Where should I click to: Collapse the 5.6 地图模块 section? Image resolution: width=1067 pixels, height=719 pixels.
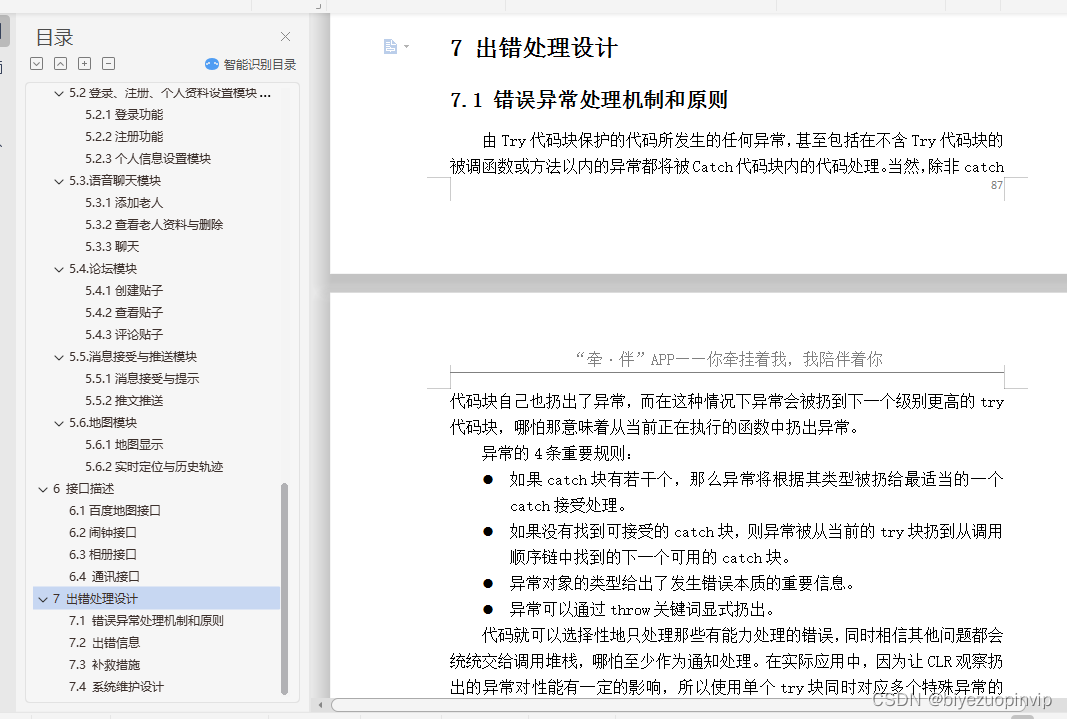click(x=59, y=423)
